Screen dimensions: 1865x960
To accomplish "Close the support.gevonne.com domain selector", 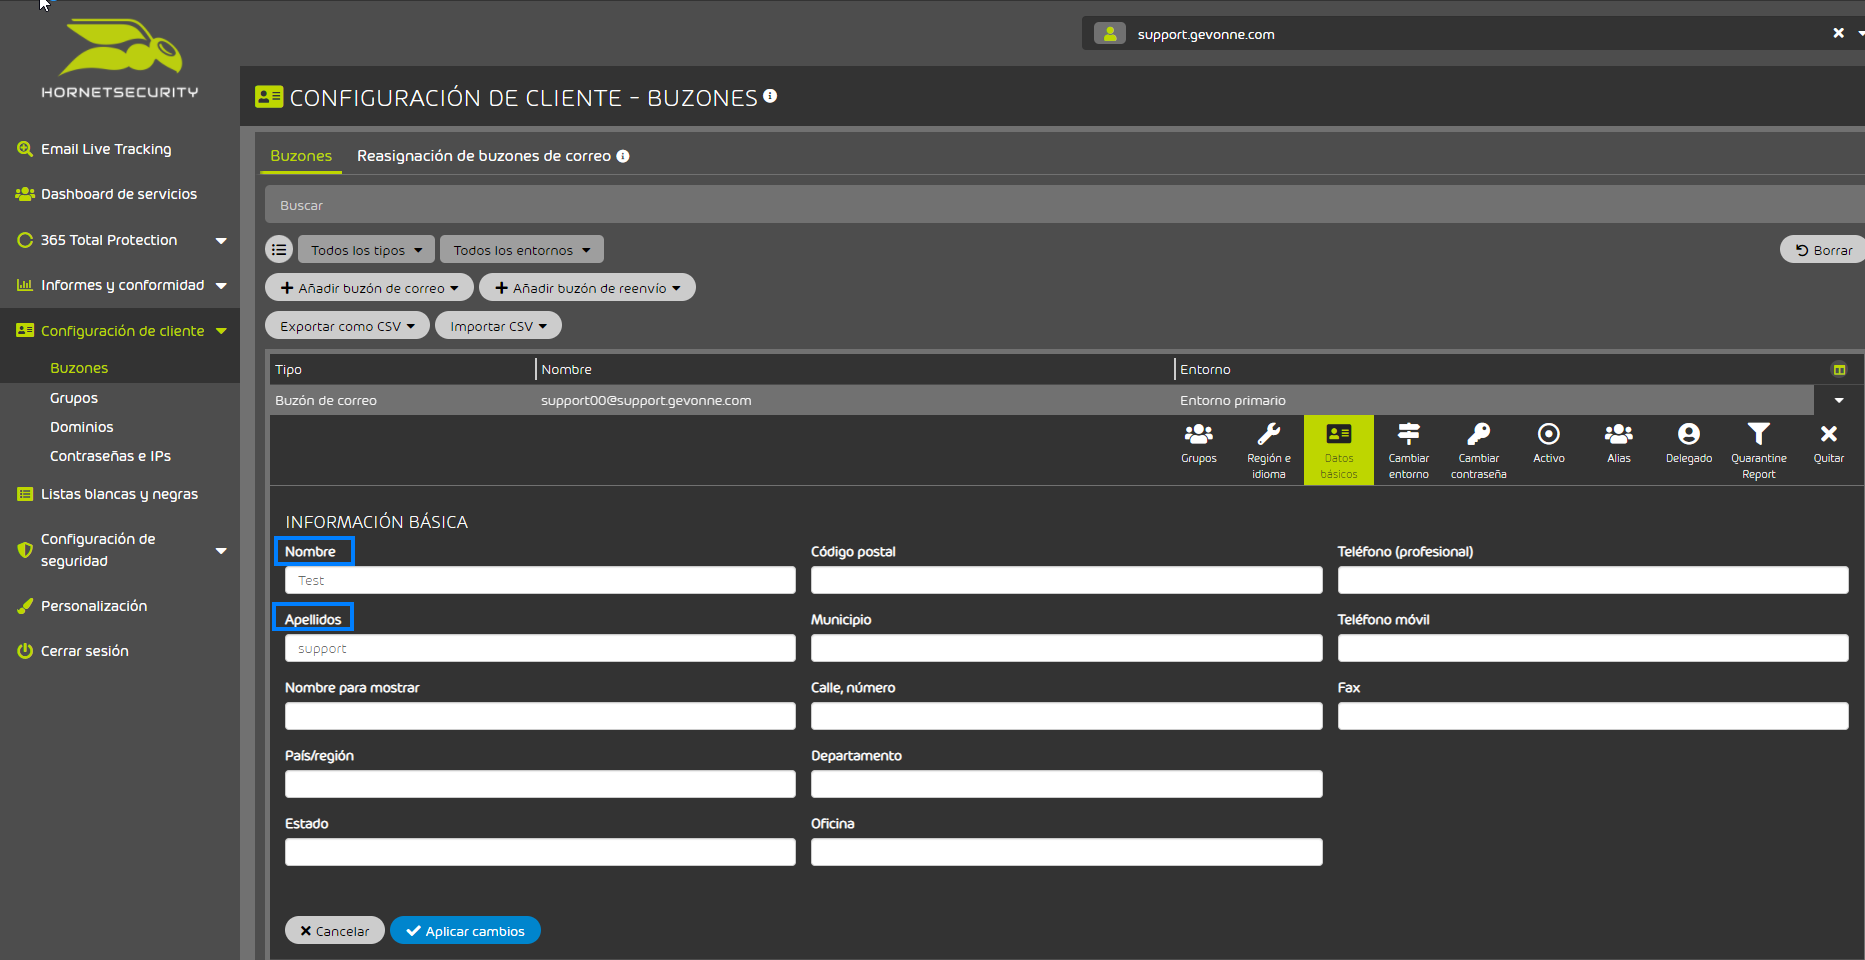I will [x=1838, y=33].
